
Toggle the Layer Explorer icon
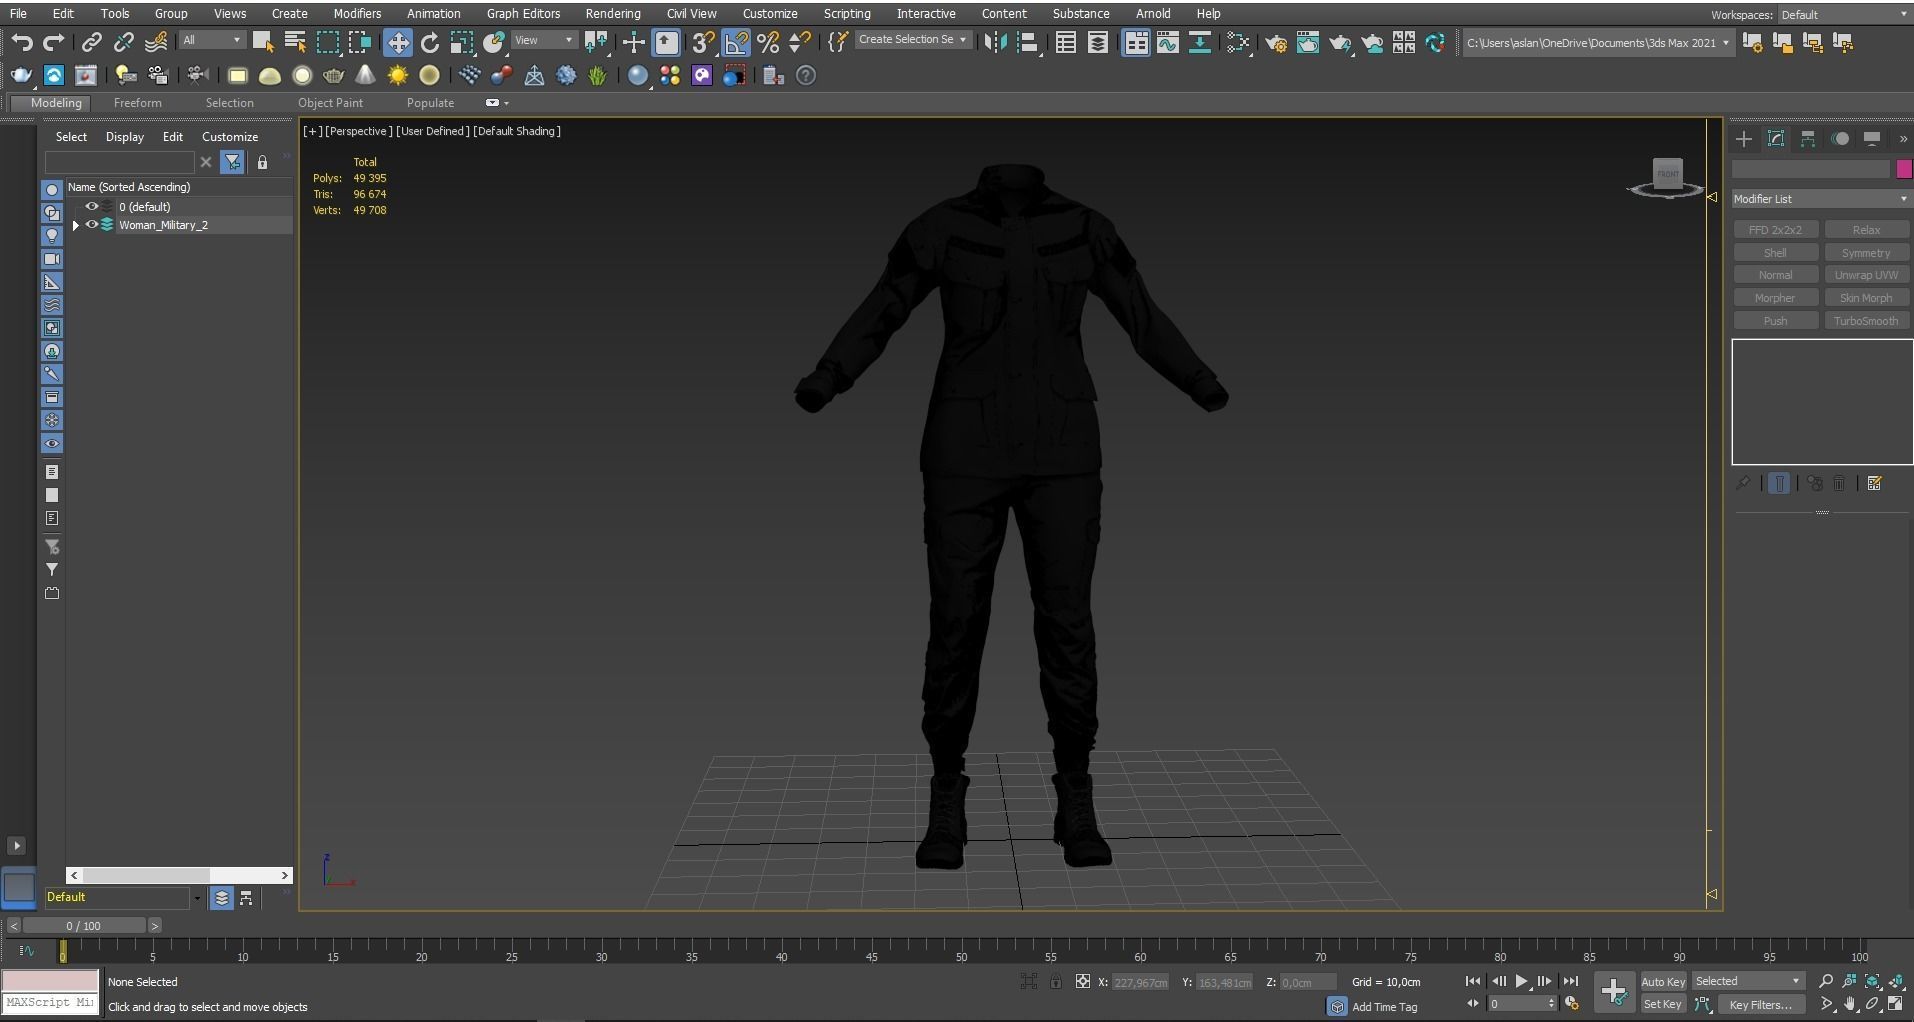tap(1098, 42)
